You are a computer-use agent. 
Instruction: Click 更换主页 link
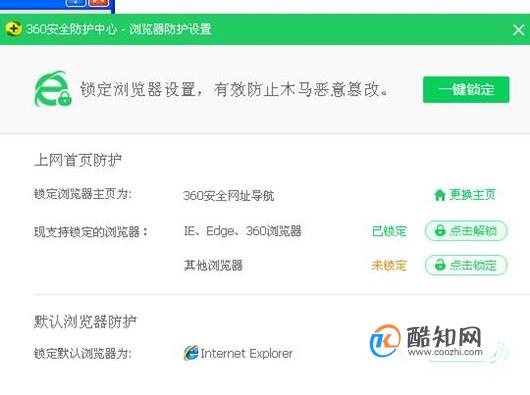472,195
